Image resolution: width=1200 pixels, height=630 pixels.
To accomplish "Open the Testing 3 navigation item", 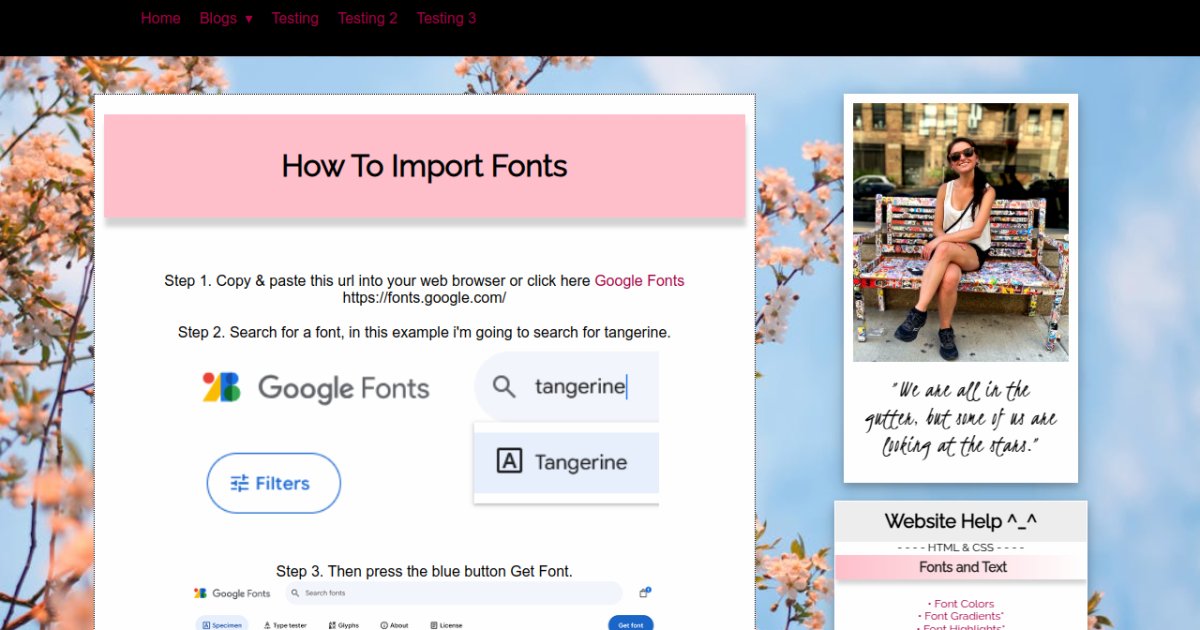I will click(x=446, y=18).
